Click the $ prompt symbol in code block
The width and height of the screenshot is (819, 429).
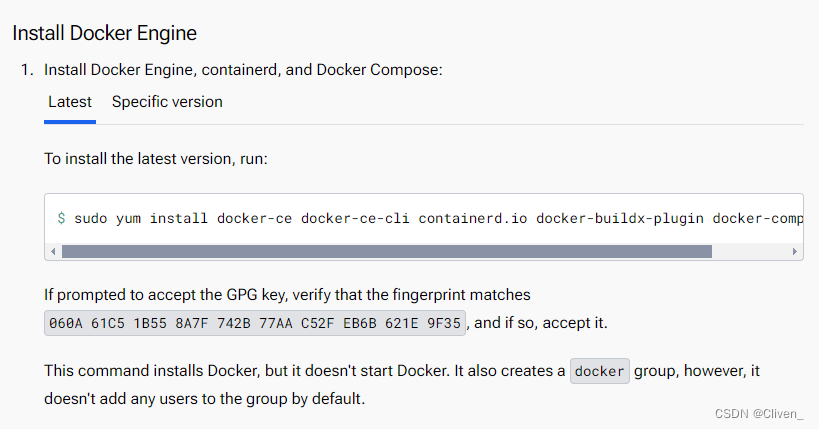(61, 218)
